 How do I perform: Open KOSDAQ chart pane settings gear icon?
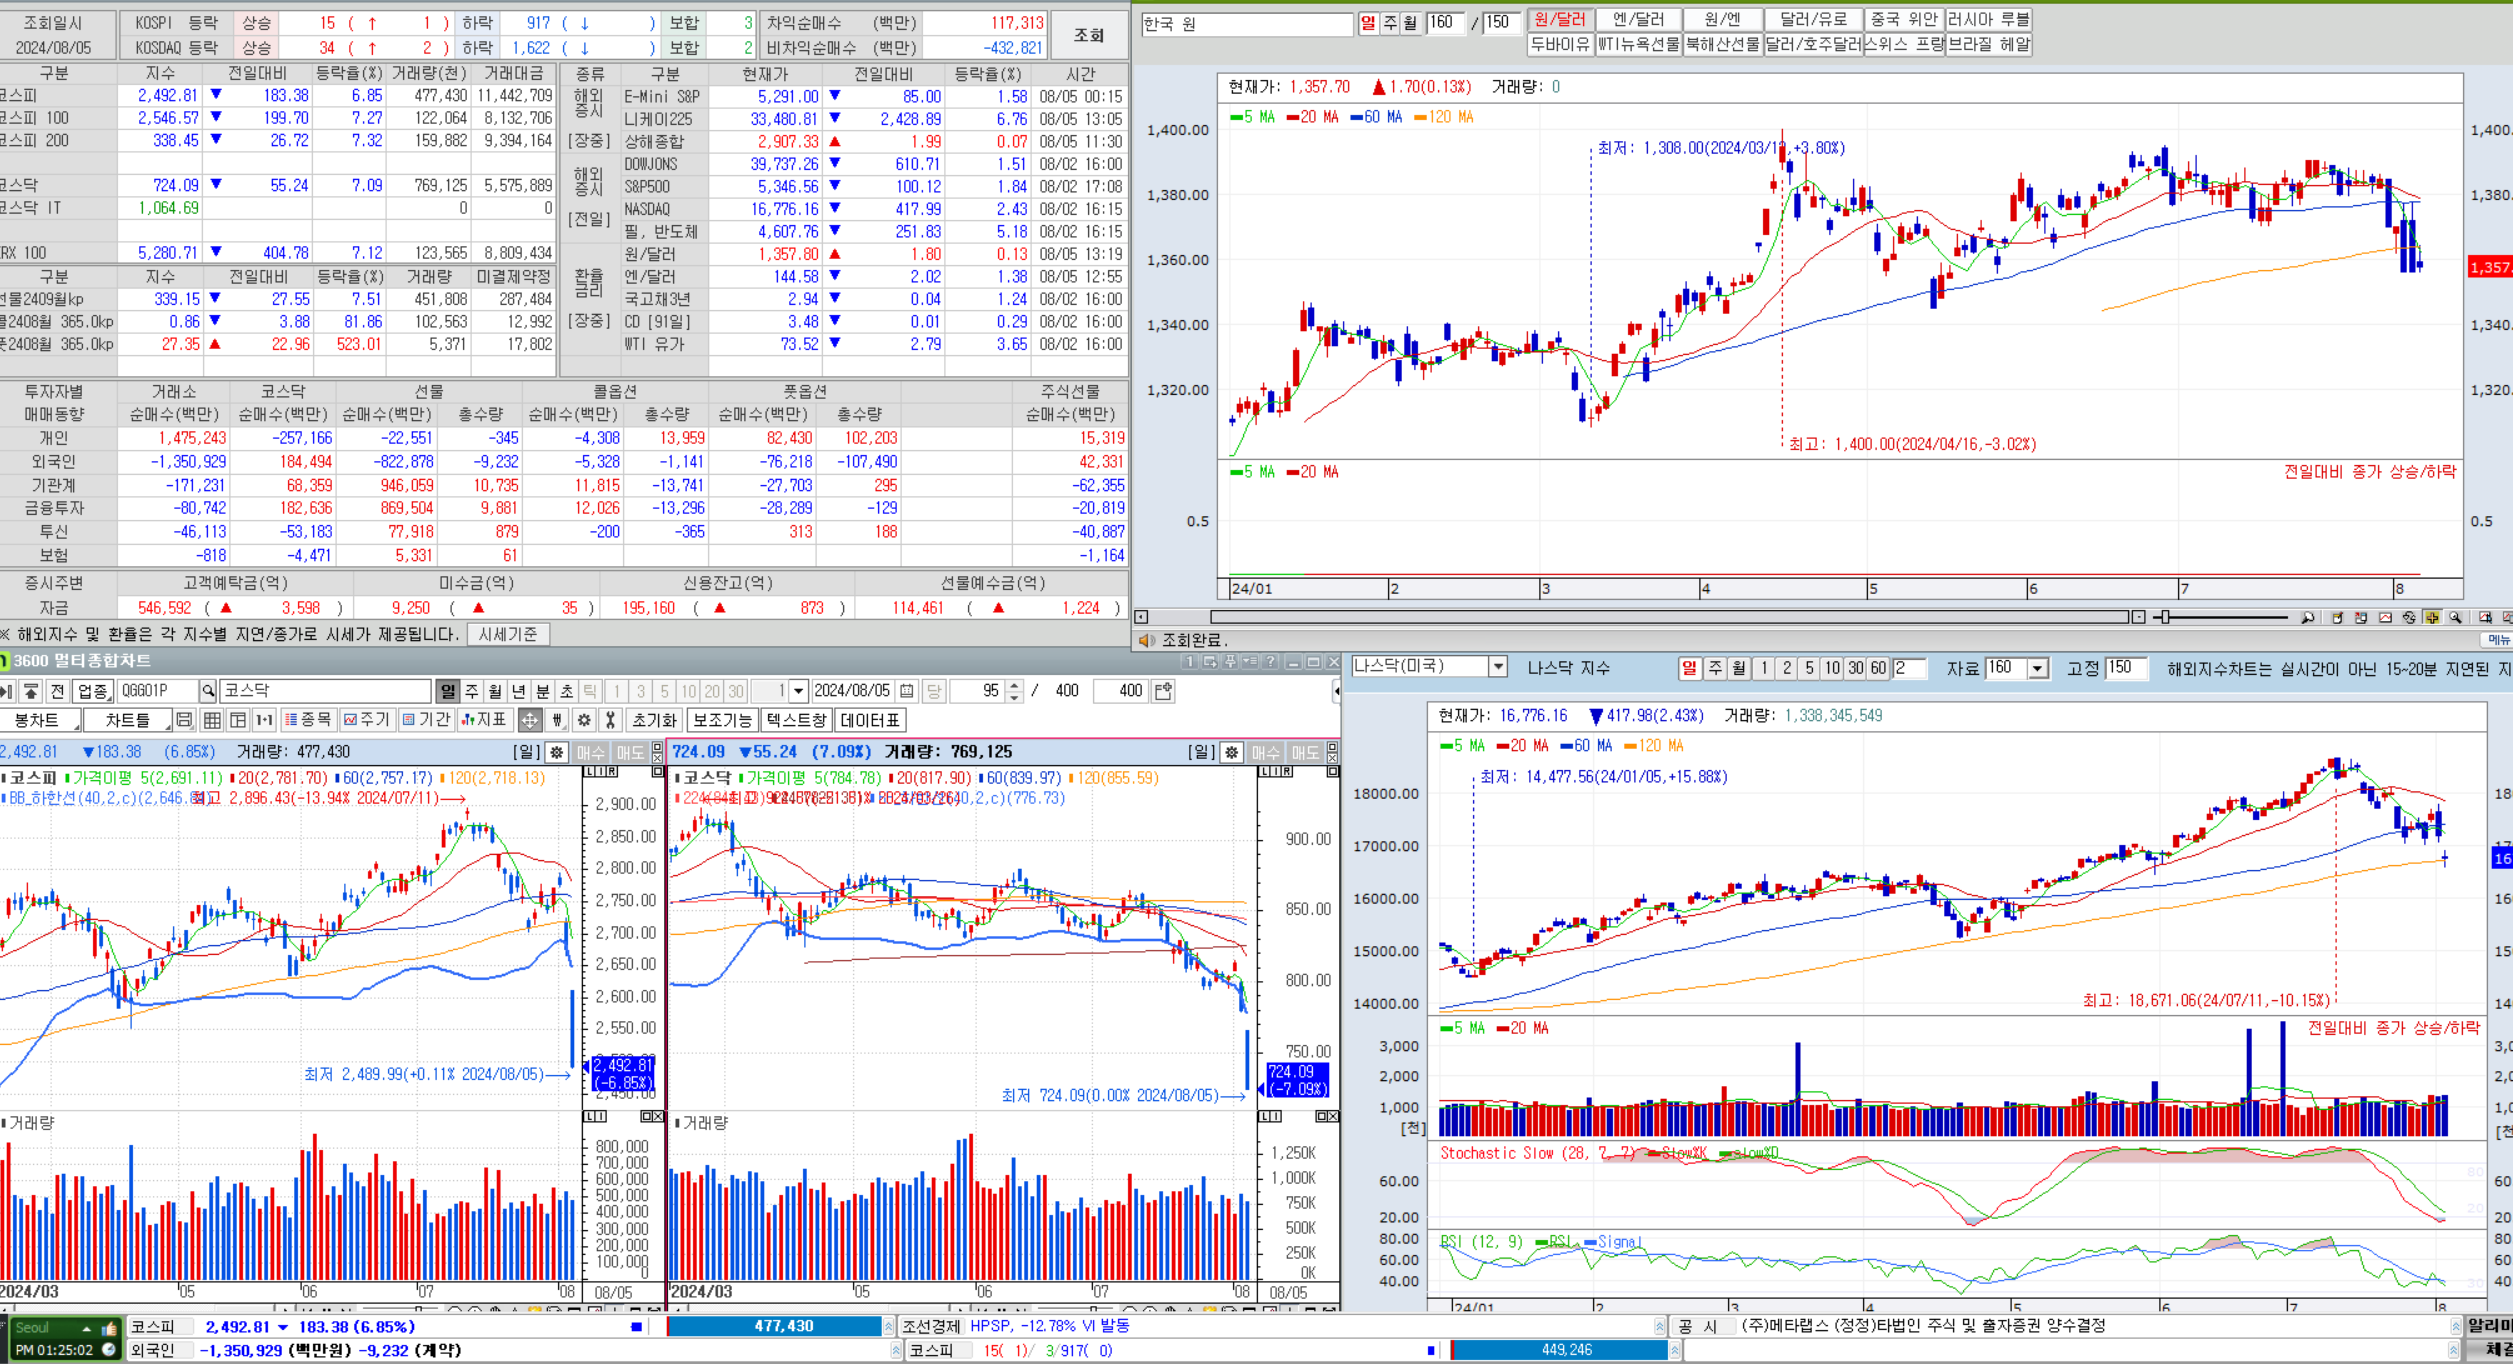pyautogui.click(x=1232, y=752)
